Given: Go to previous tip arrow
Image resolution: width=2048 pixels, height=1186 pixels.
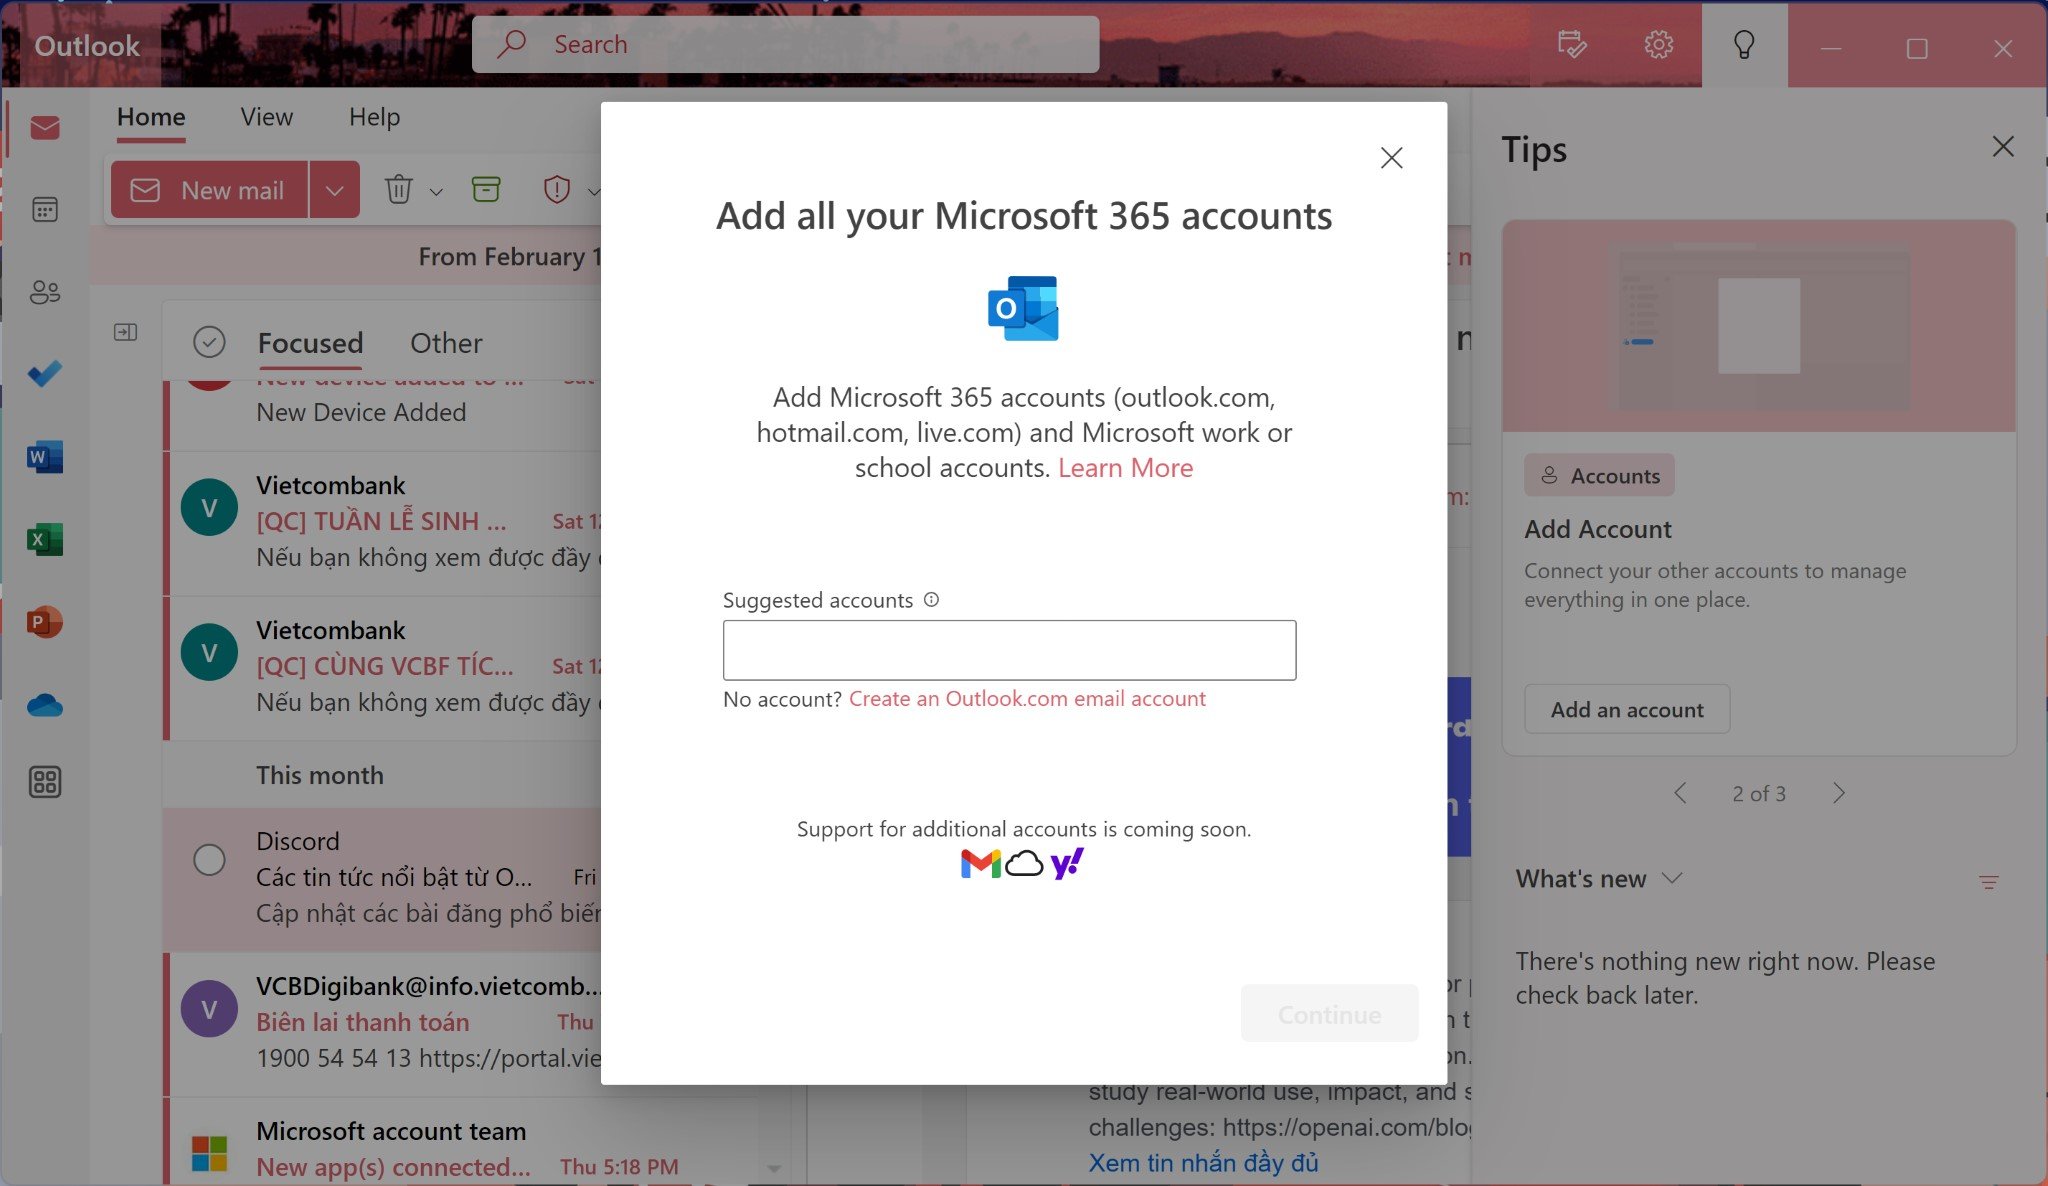Looking at the screenshot, I should [1680, 793].
